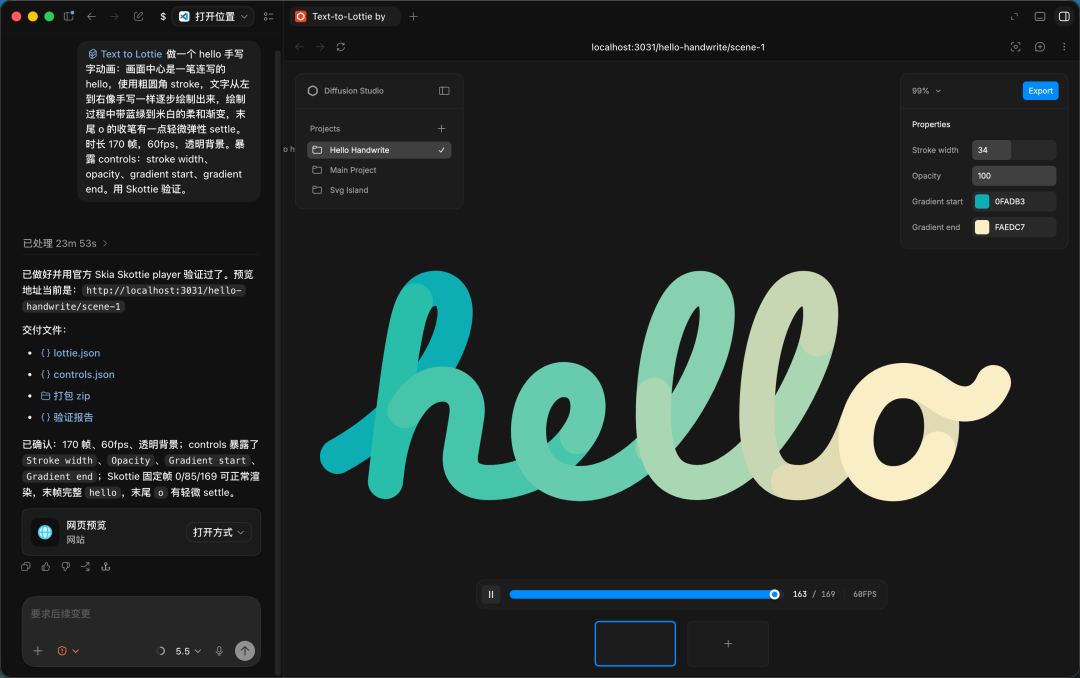The height and width of the screenshot is (678, 1080).
Task: Click the share arrow icon under response
Action: tap(85, 566)
